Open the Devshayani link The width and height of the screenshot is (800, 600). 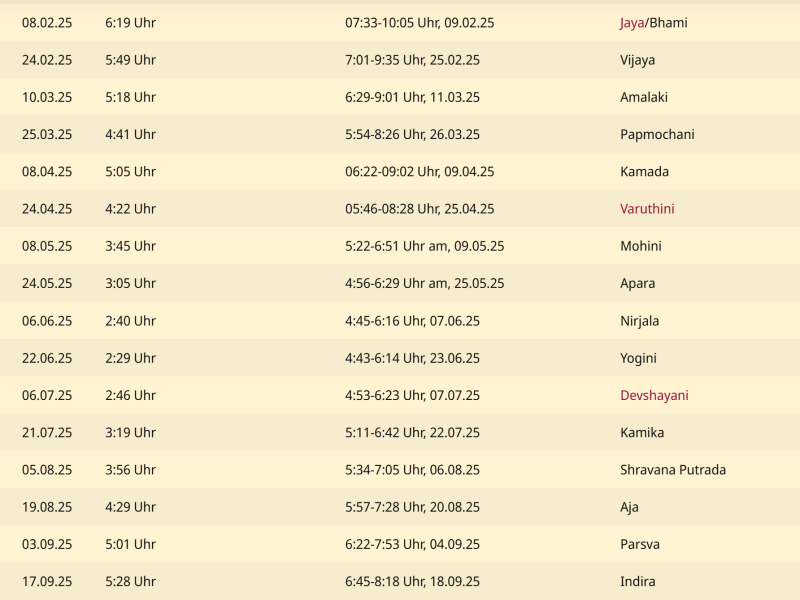point(654,395)
